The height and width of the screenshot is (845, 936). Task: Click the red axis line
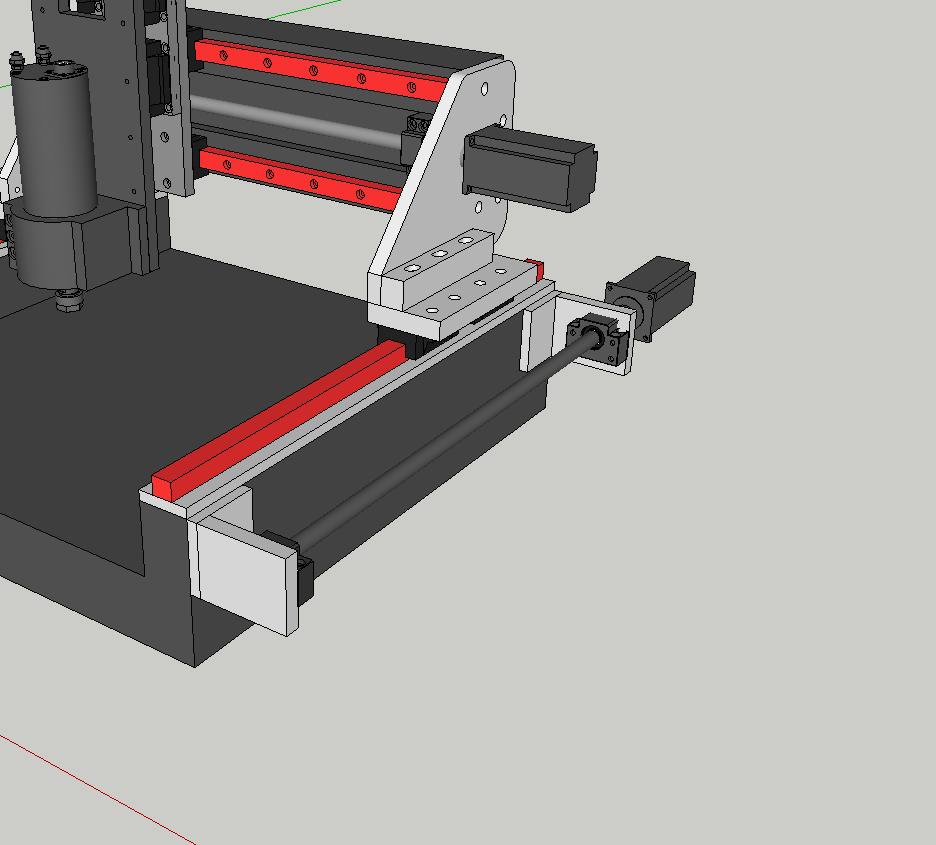click(x=100, y=790)
